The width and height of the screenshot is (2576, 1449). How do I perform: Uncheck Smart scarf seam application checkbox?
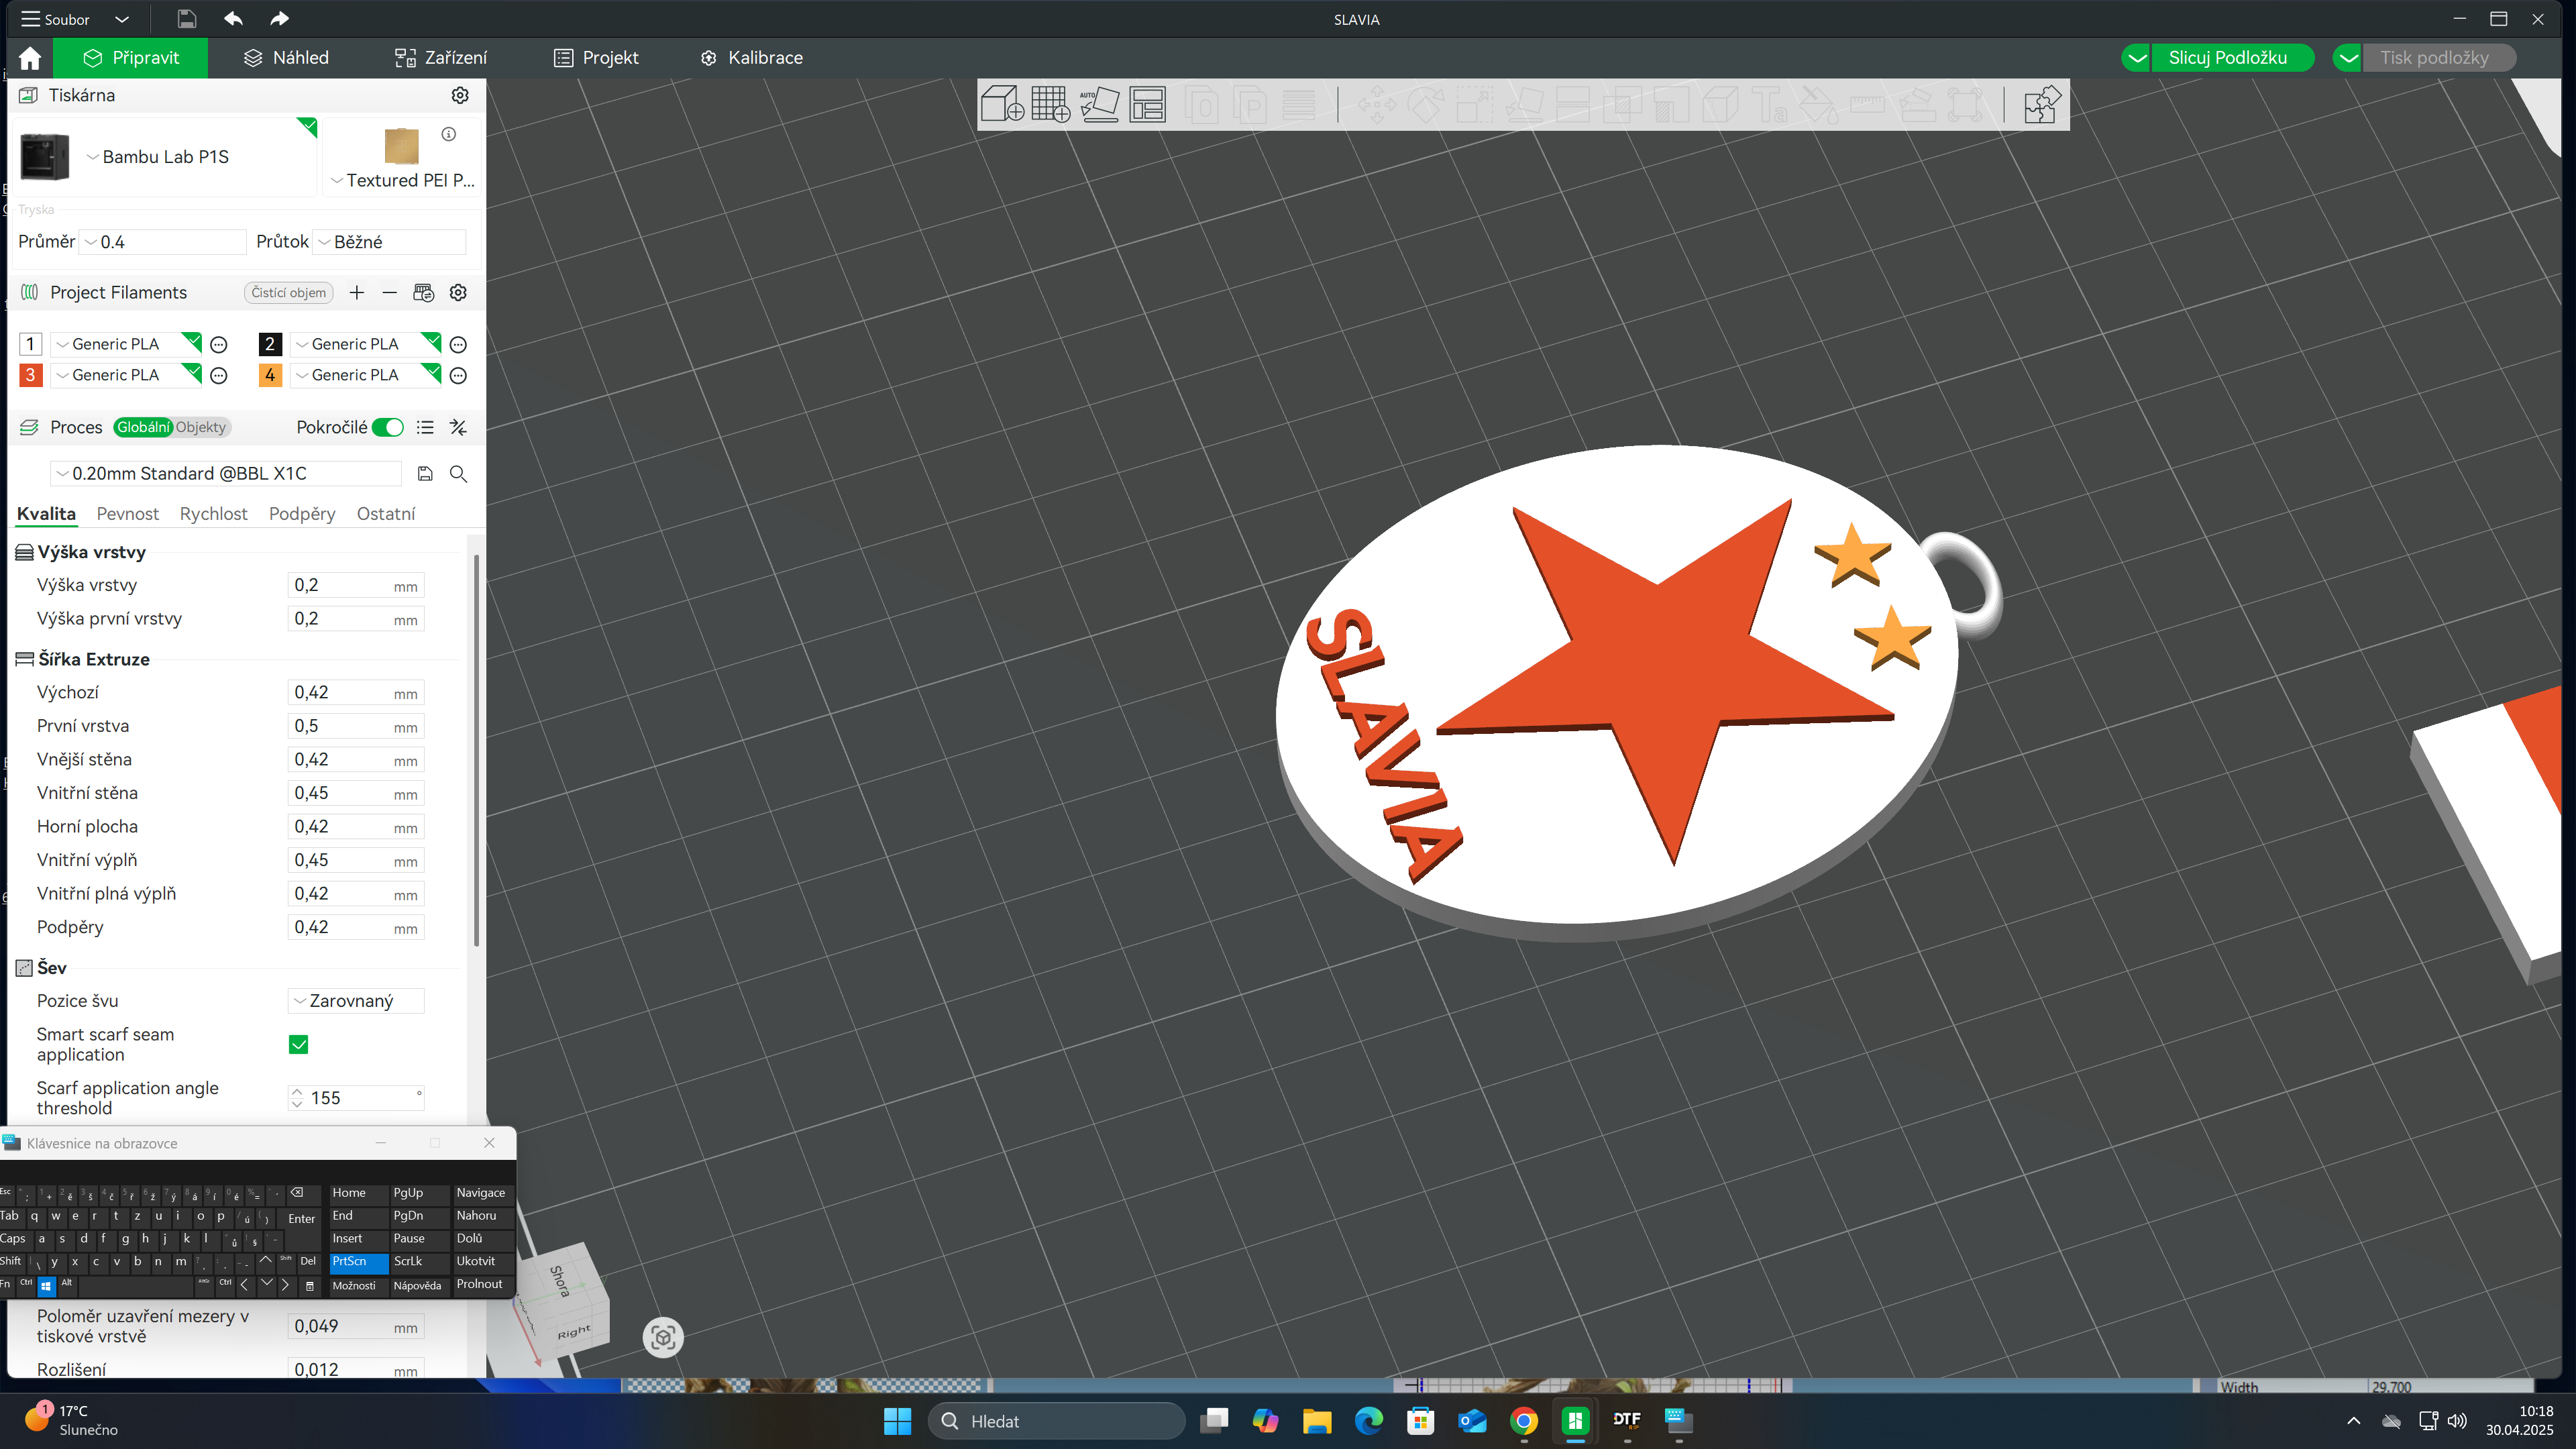pos(298,1044)
